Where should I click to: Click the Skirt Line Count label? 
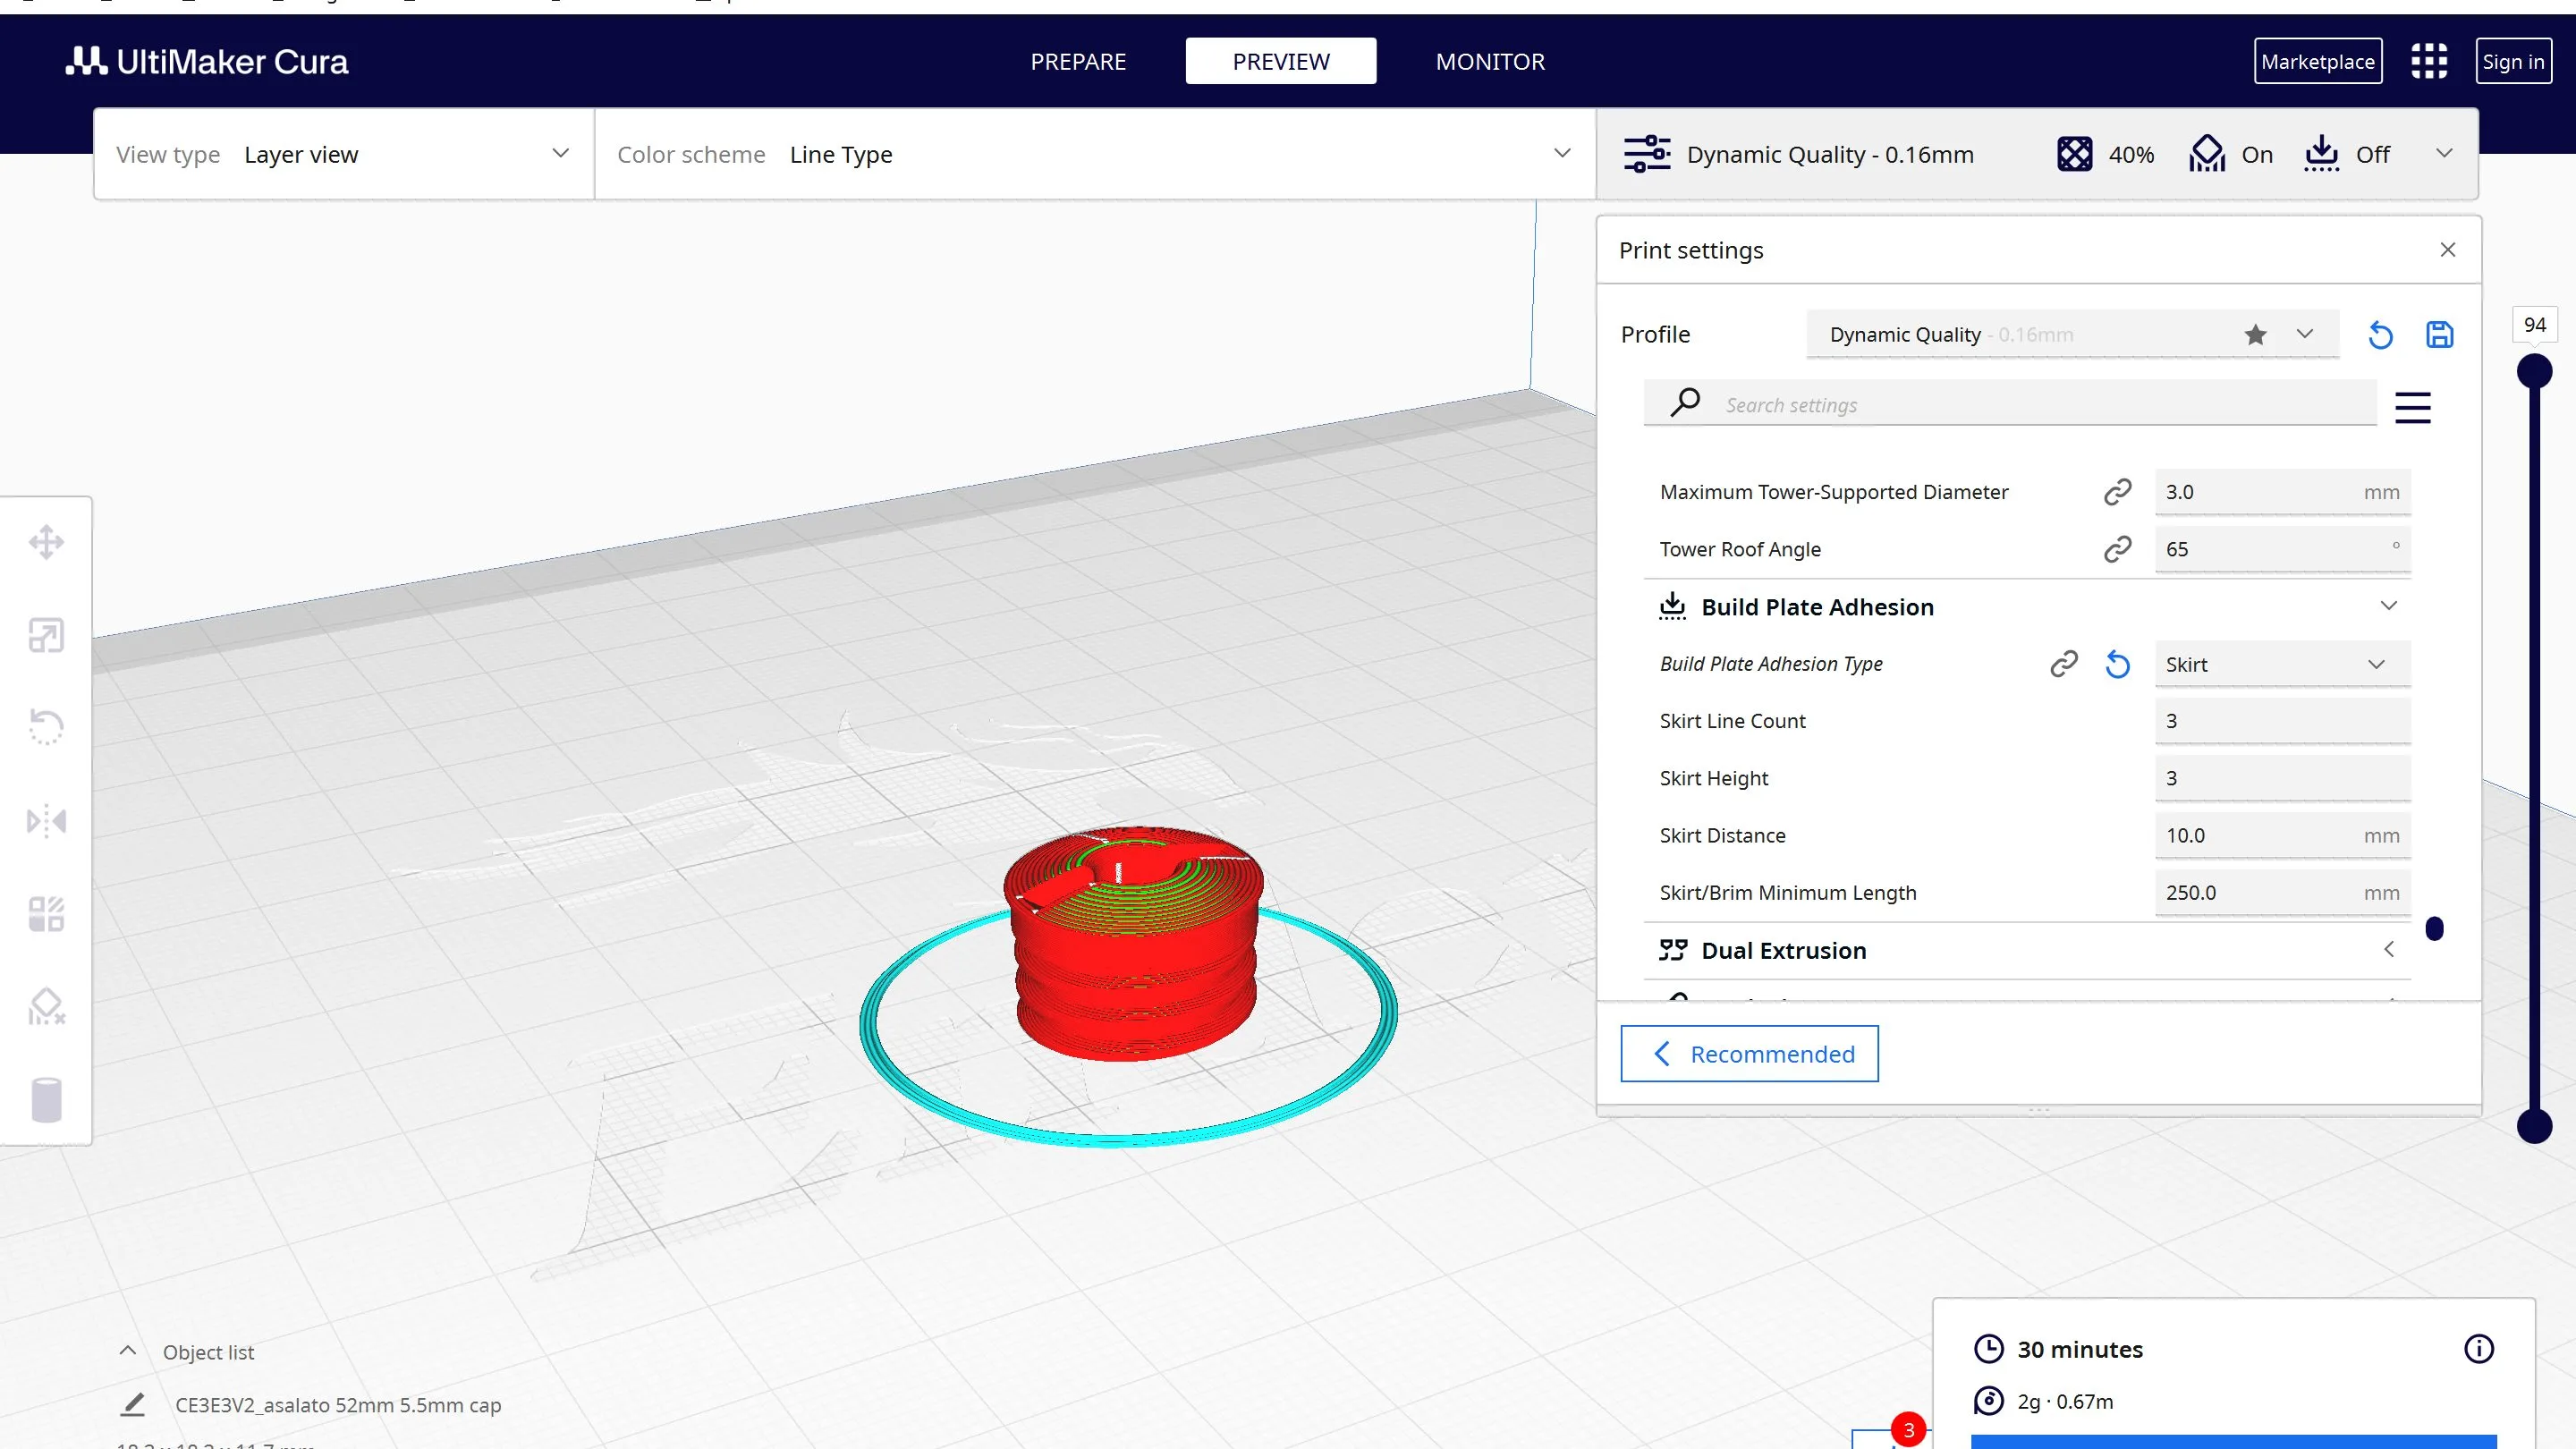1732,721
